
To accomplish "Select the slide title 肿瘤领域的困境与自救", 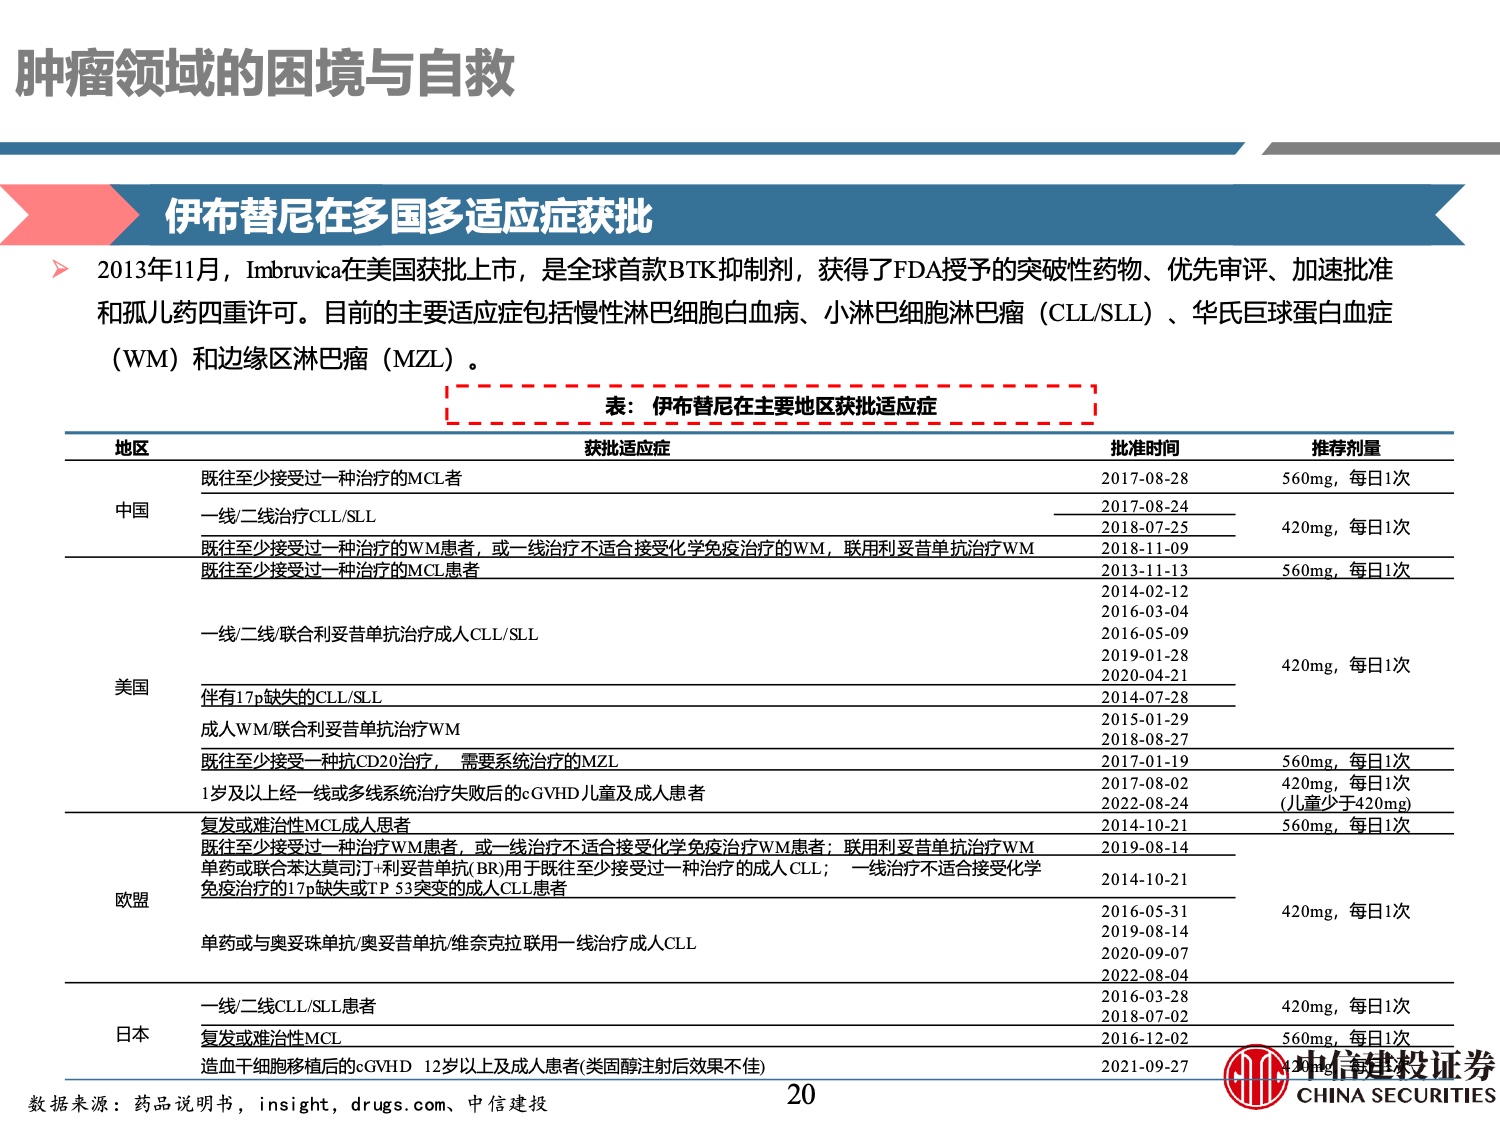I will coord(265,73).
